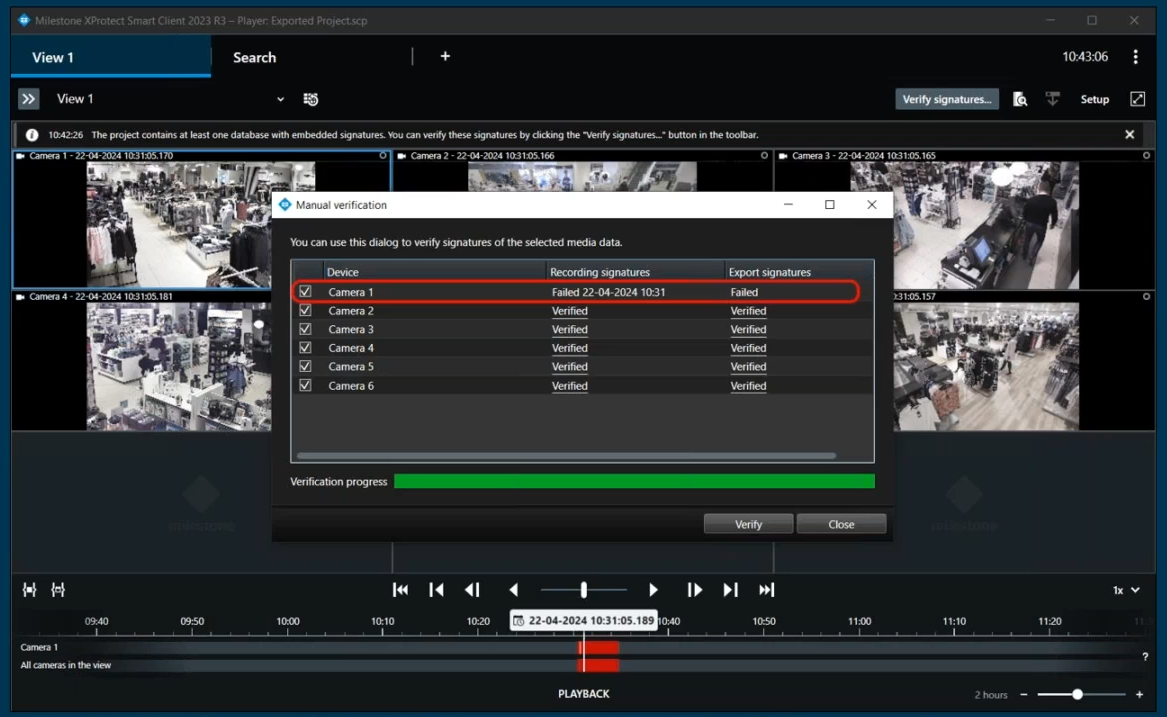
Task: Click the export download icon in toolbar
Action: pos(1052,99)
